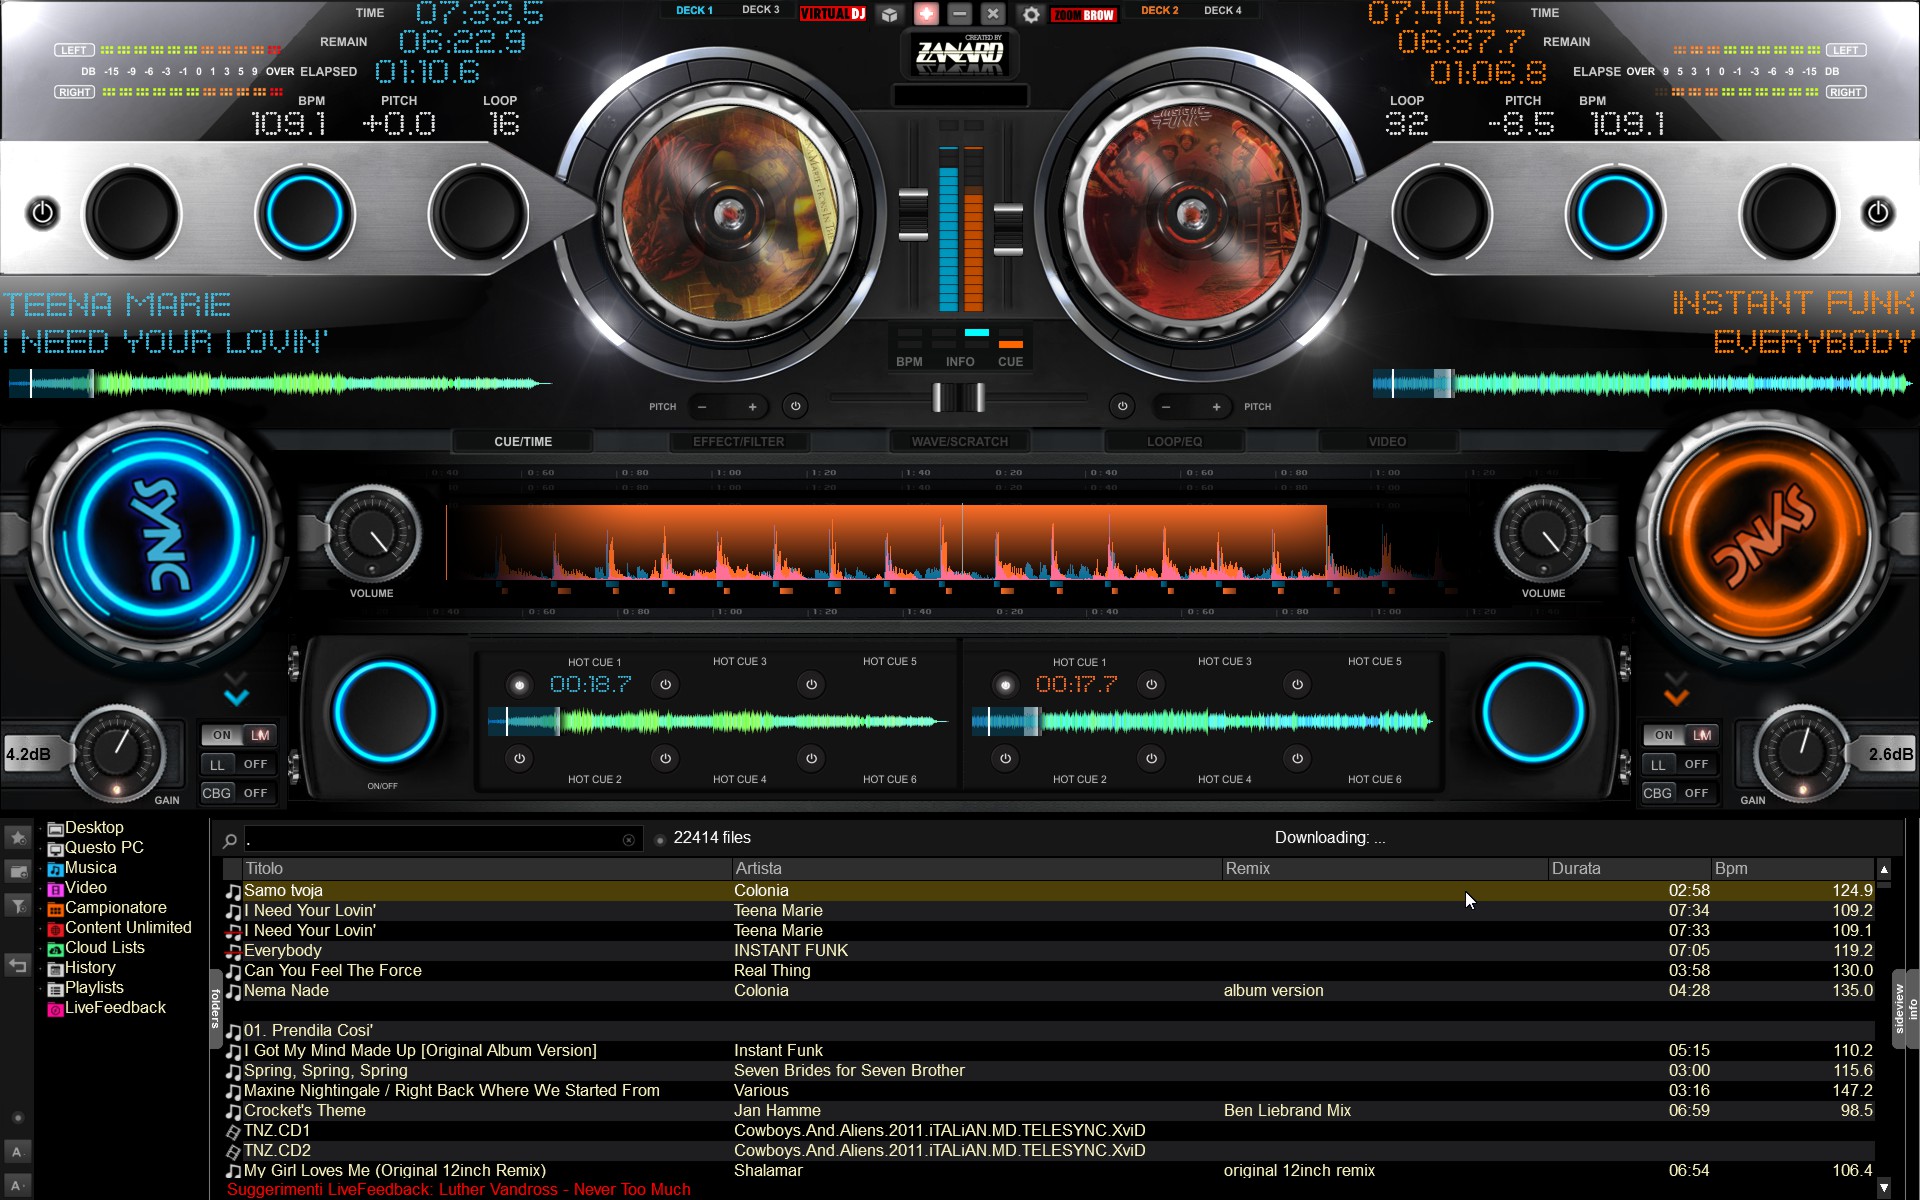Select the track Can You Feel The Force
Viewport: 1920px width, 1200px height.
point(333,970)
